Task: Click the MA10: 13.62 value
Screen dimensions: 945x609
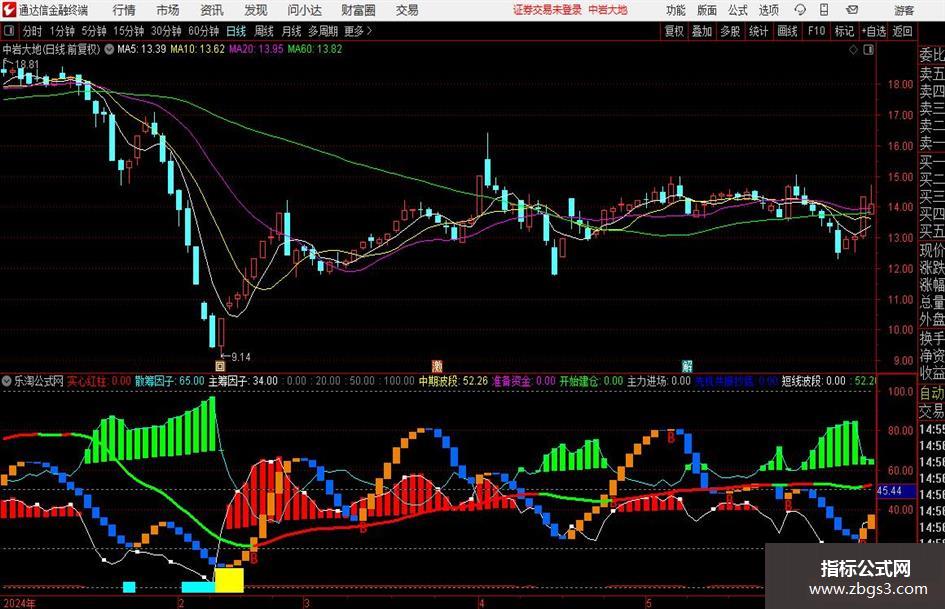Action: pyautogui.click(x=198, y=49)
